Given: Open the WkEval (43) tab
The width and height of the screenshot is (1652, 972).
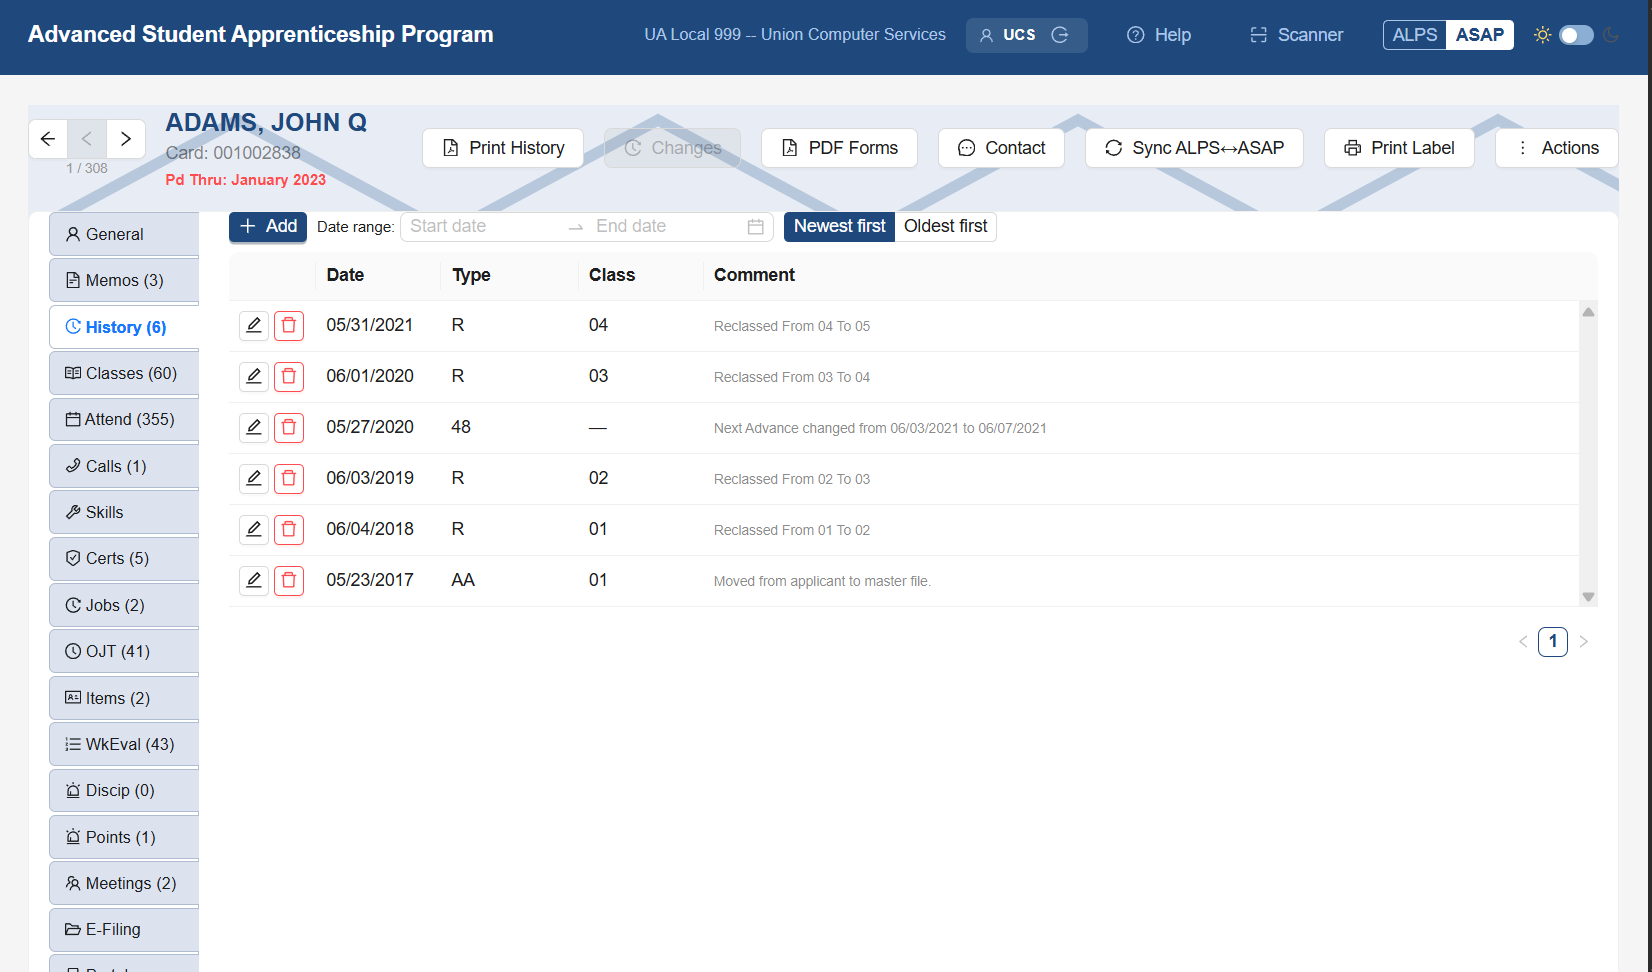Looking at the screenshot, I should 124,745.
